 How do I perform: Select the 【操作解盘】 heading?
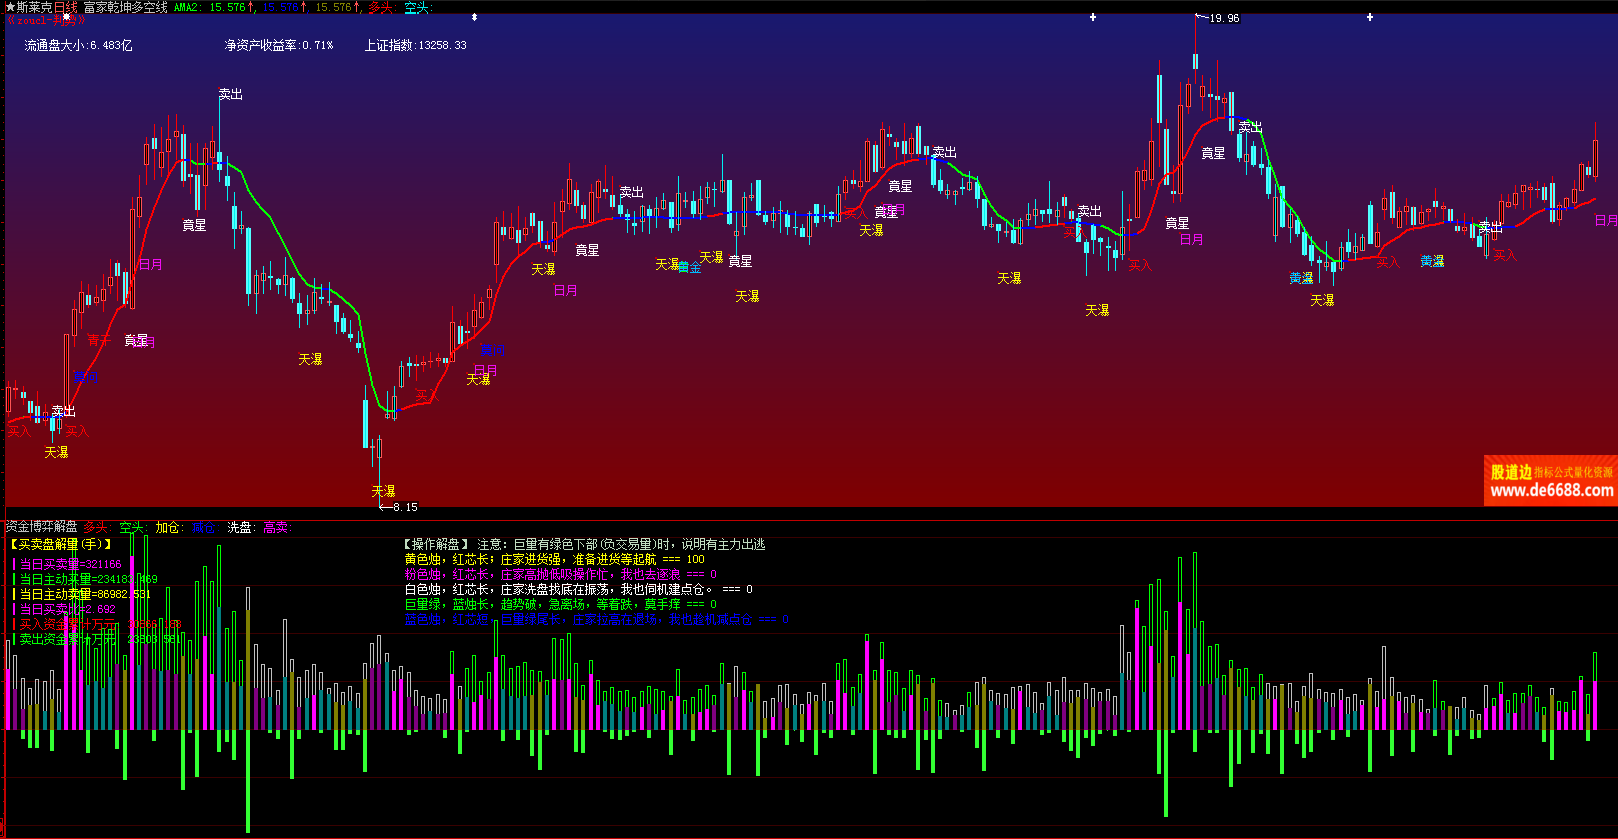pyautogui.click(x=436, y=544)
